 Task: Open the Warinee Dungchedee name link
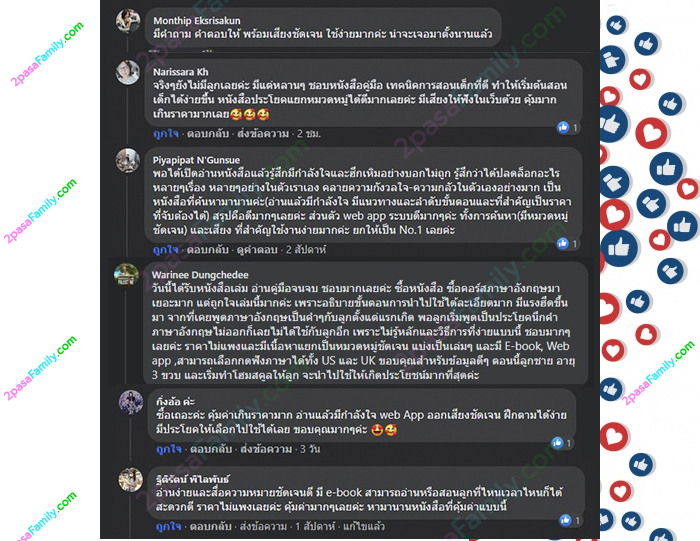coord(200,275)
